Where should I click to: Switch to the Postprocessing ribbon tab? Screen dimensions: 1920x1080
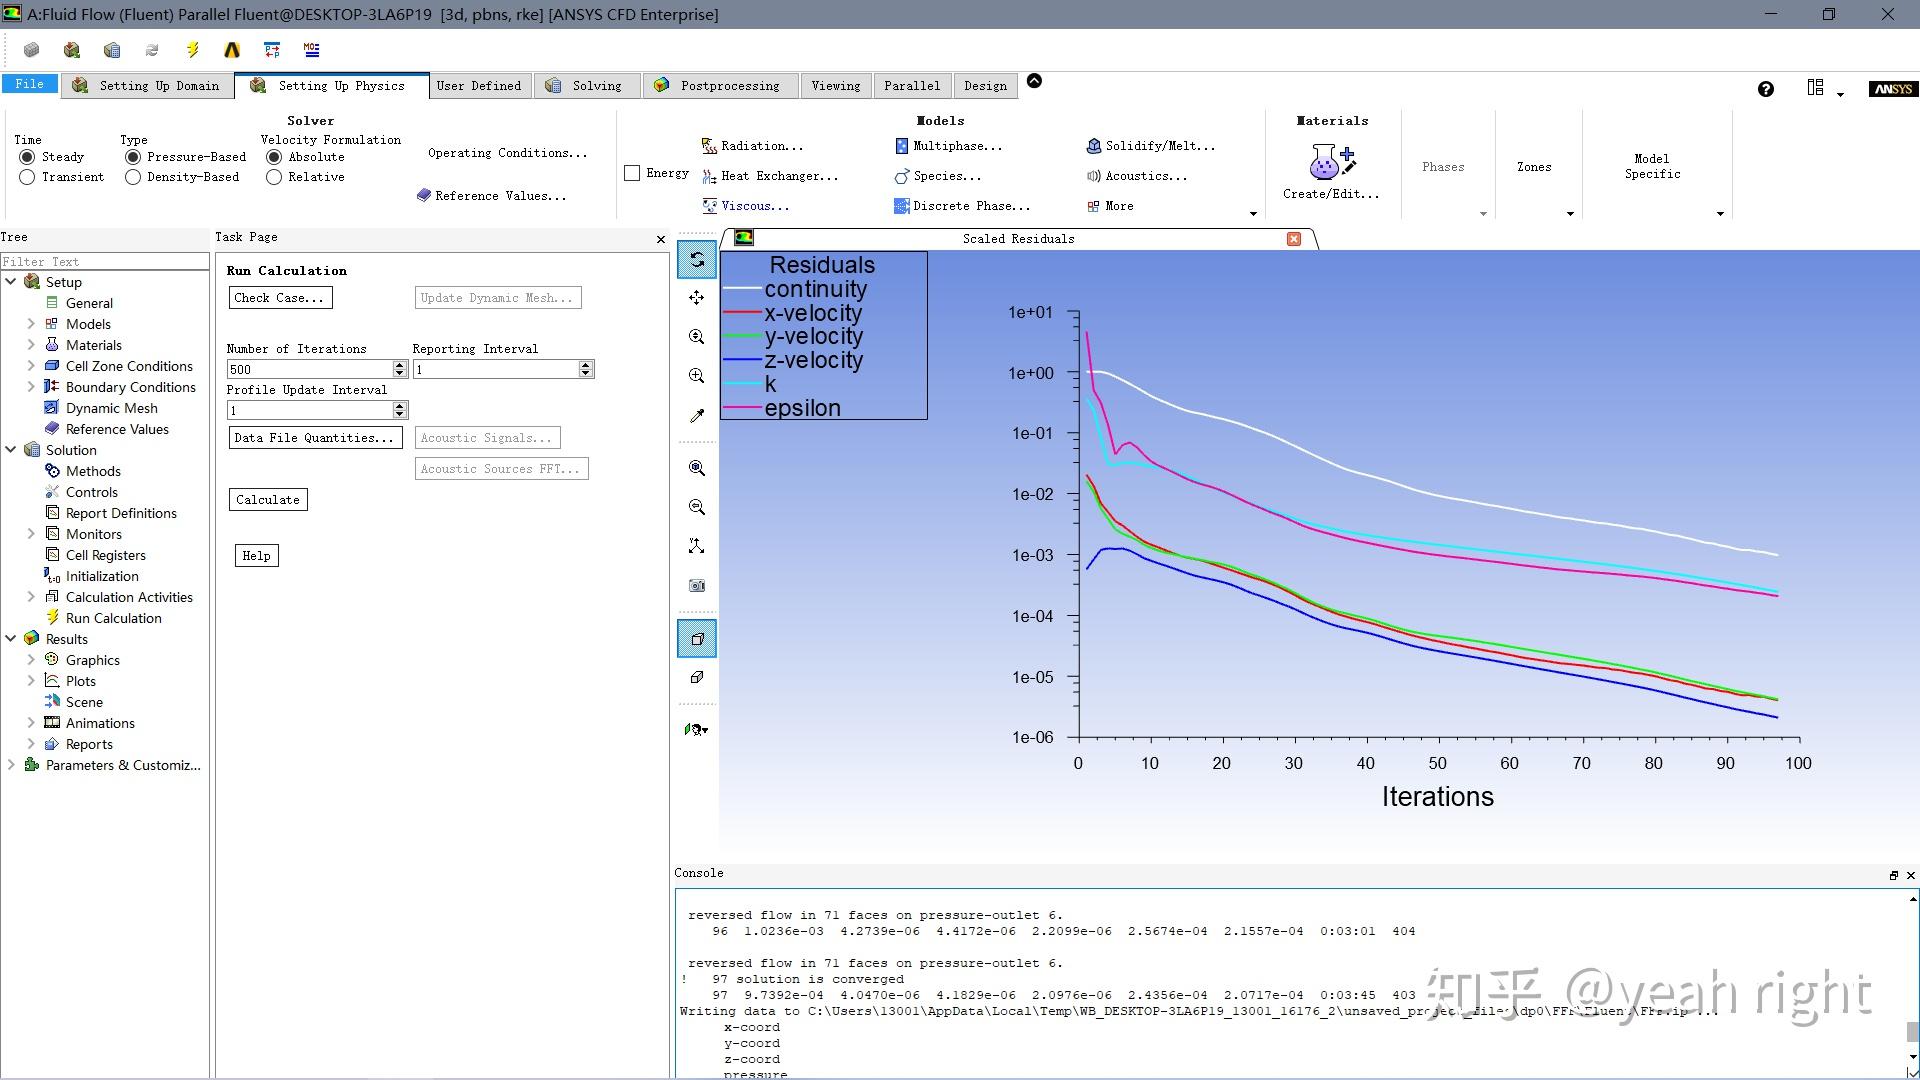(x=729, y=86)
